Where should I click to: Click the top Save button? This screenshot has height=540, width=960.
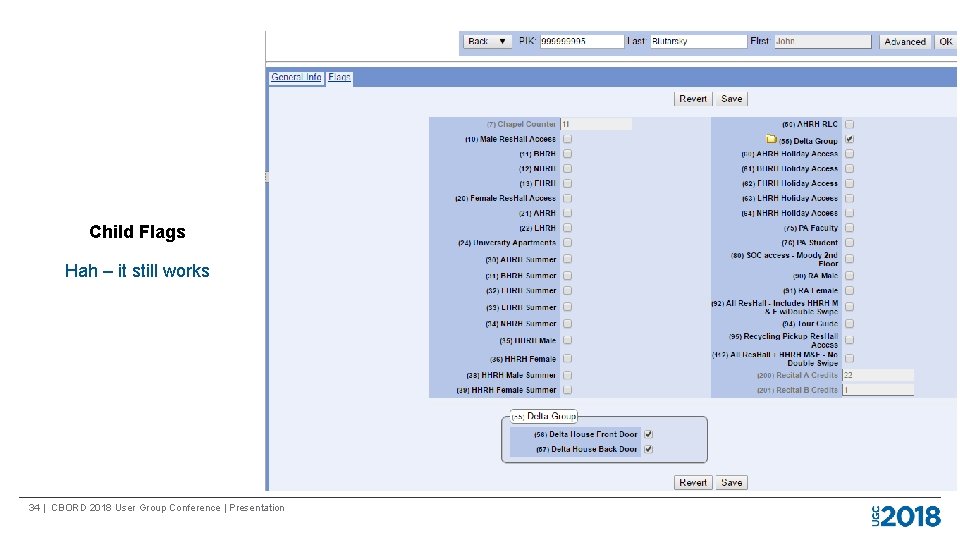(731, 99)
